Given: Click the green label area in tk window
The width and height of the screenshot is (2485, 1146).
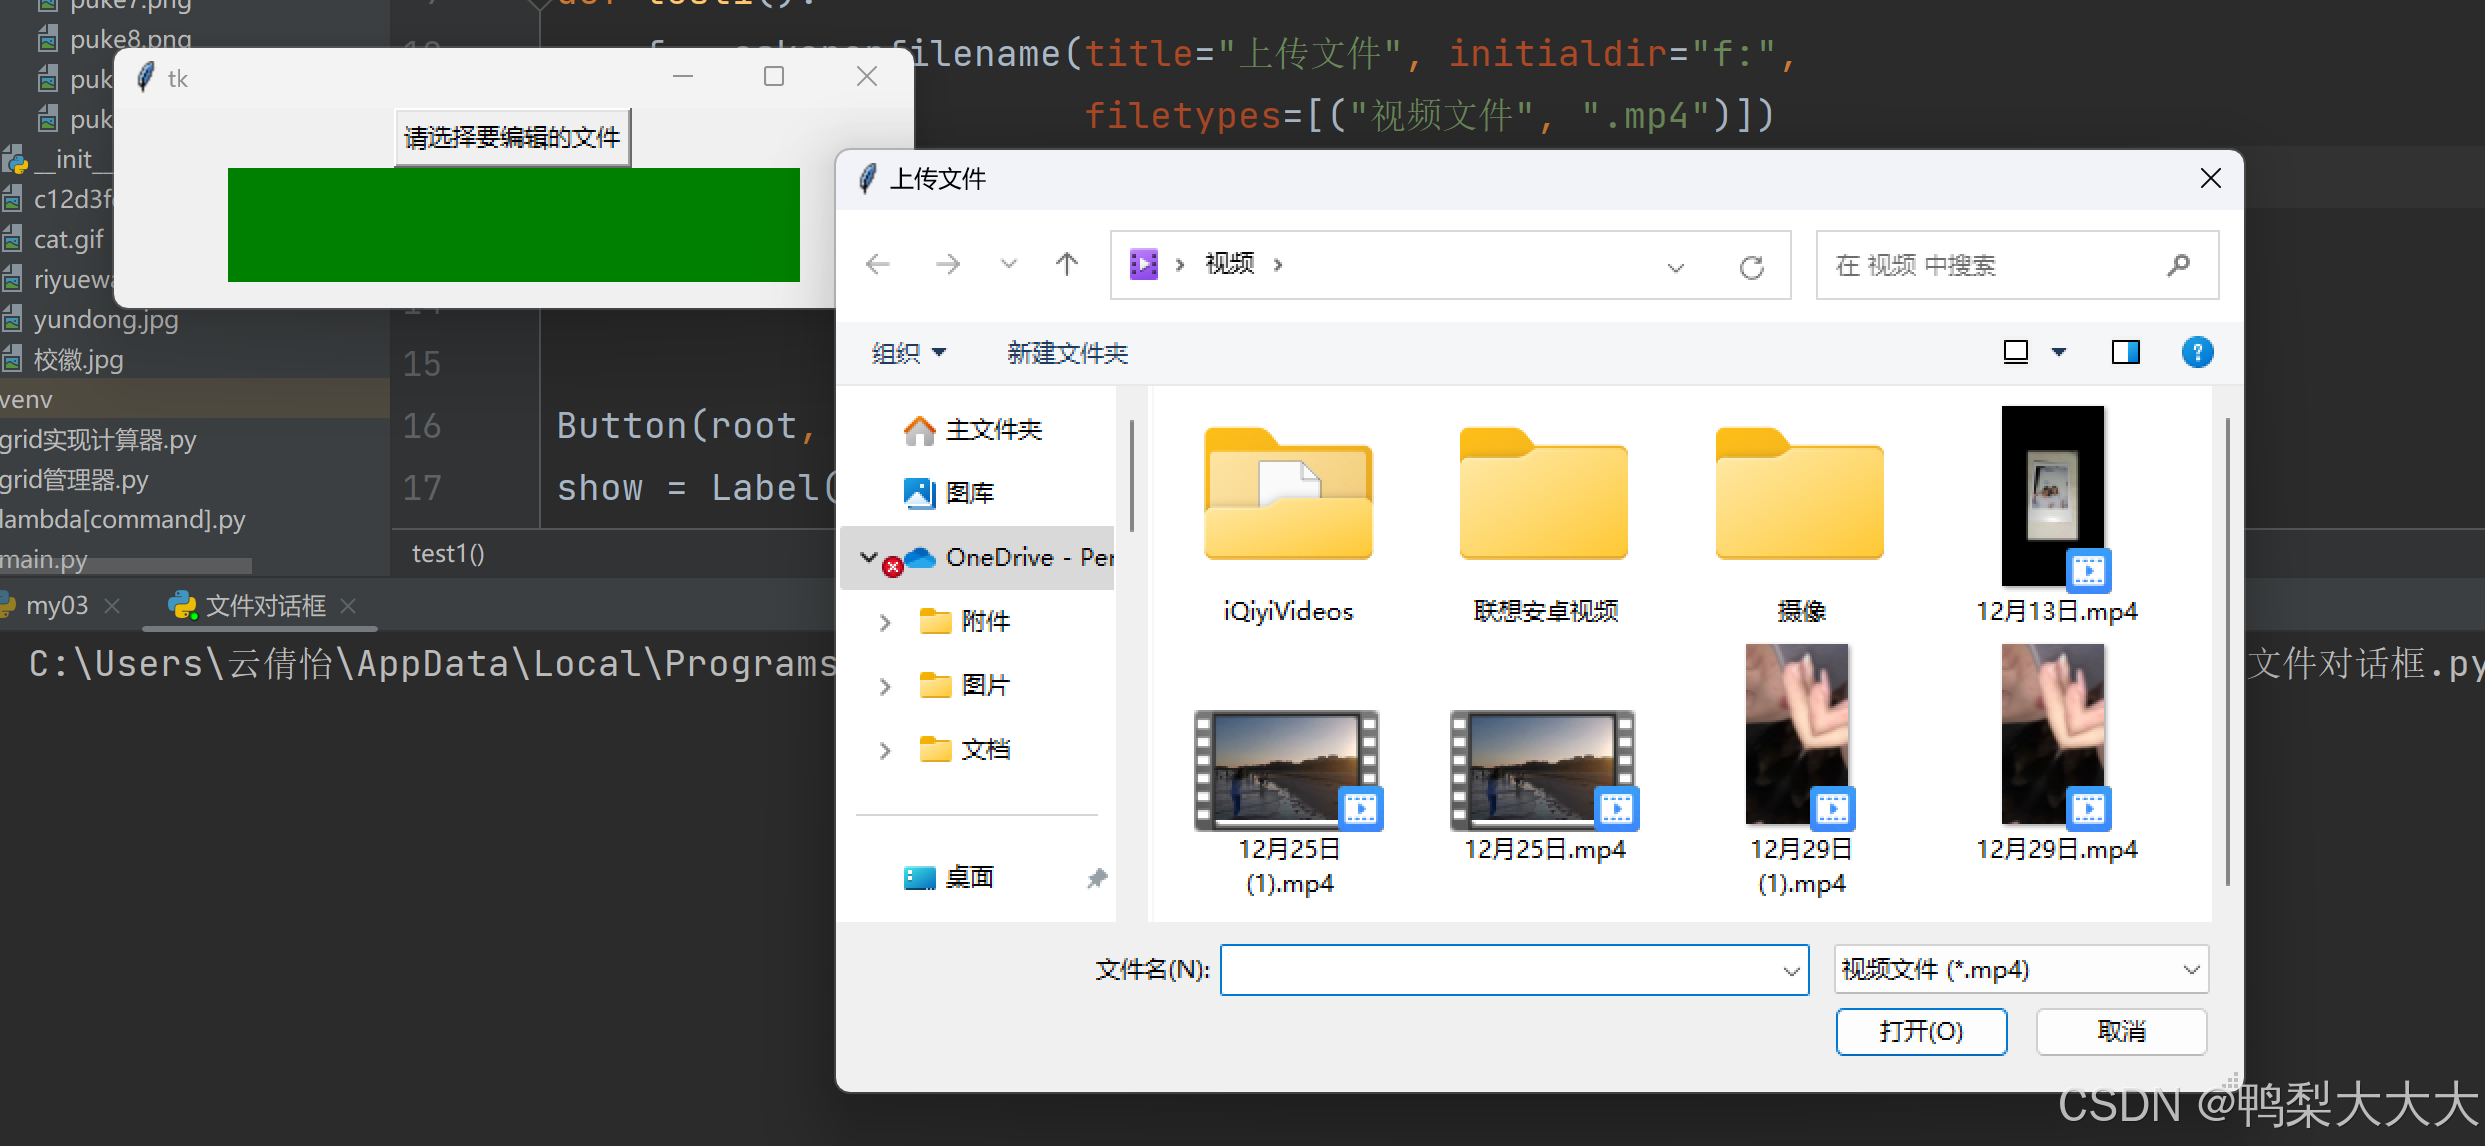Looking at the screenshot, I should pyautogui.click(x=513, y=225).
